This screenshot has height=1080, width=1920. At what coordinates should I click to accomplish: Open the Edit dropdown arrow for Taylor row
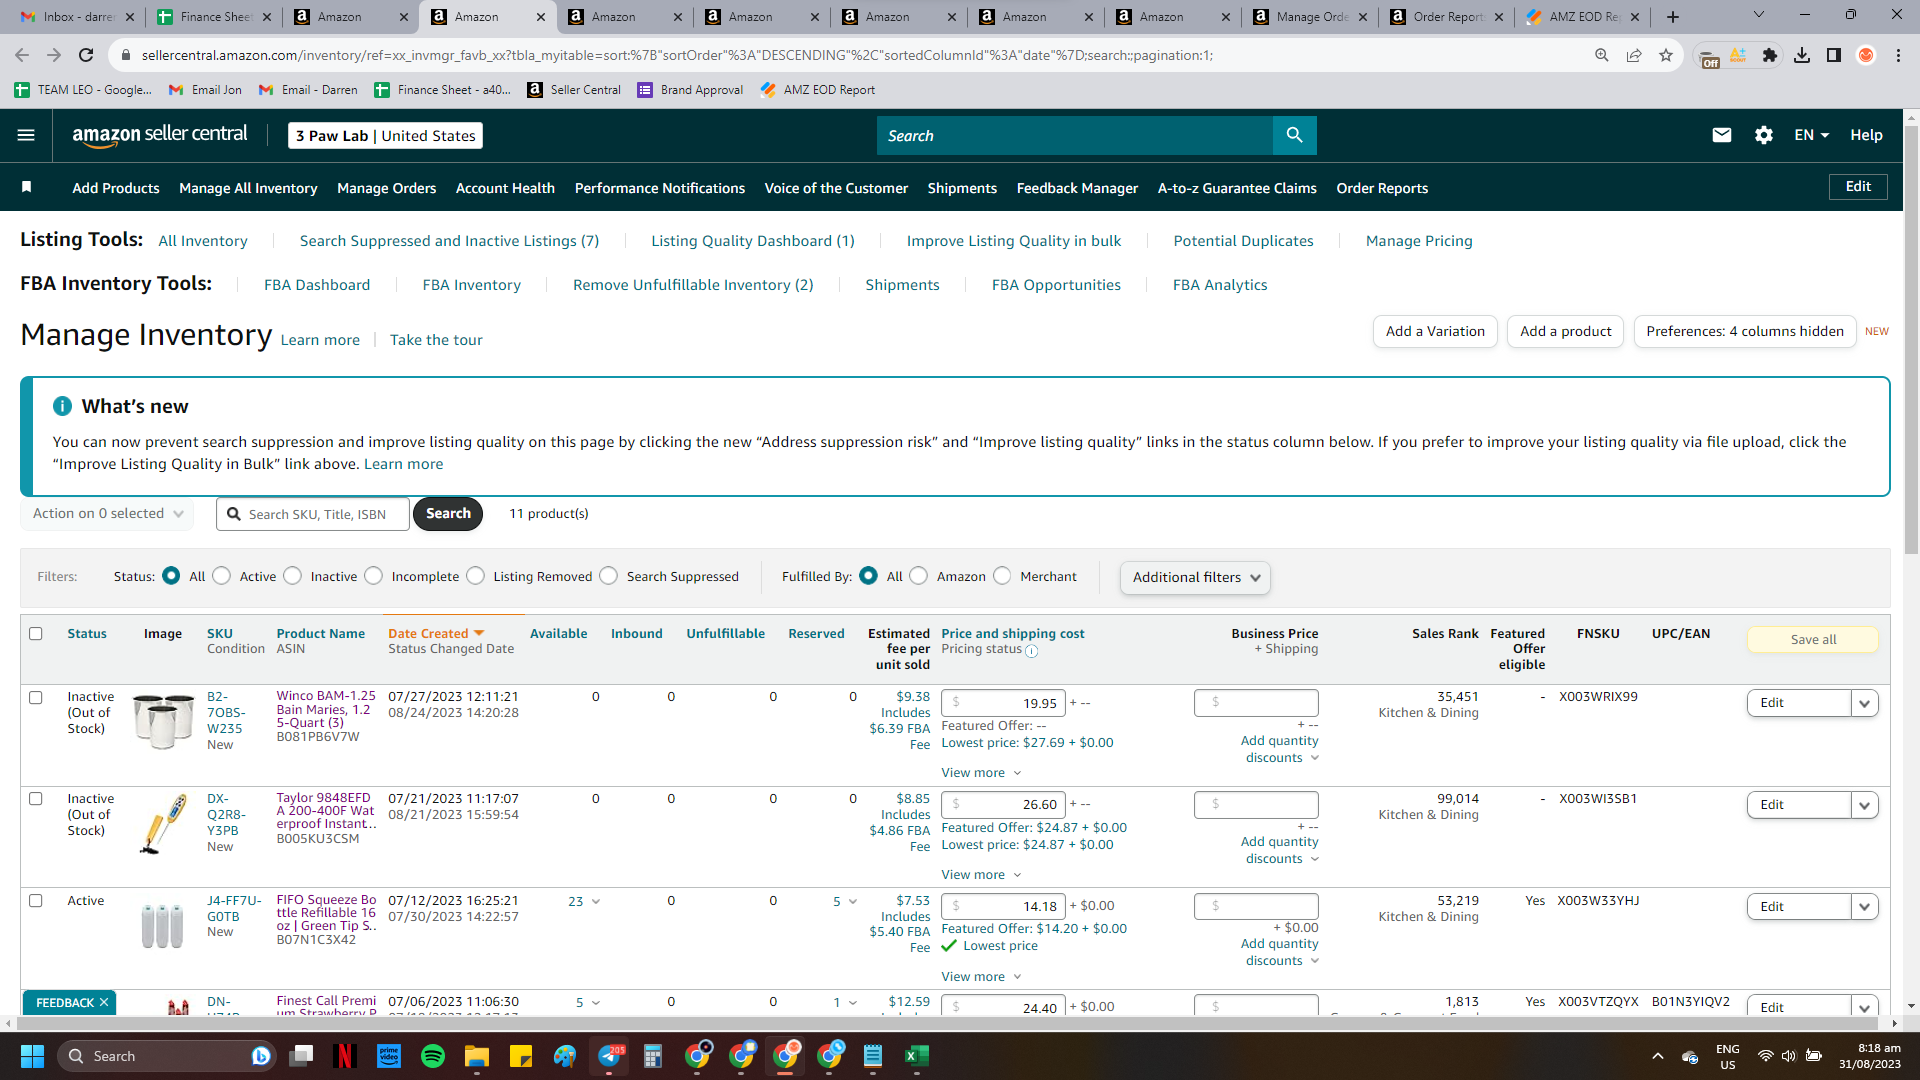tap(1864, 805)
